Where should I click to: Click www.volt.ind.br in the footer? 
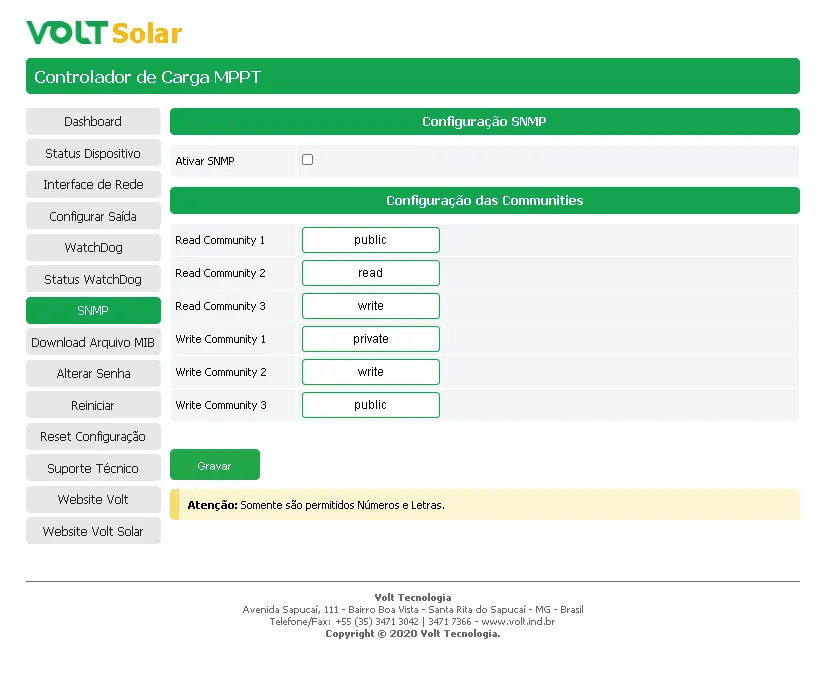pos(518,622)
